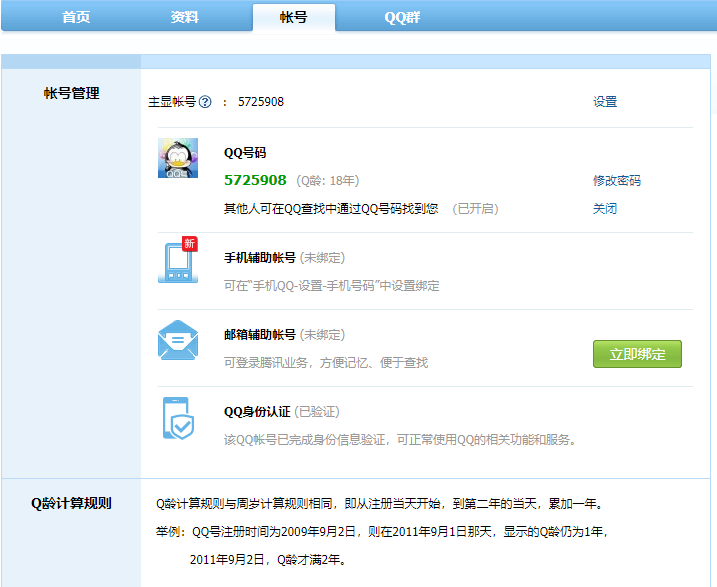This screenshot has height=587, width=717.
Task: Click the QQ identity verification shield icon
Action: point(178,418)
